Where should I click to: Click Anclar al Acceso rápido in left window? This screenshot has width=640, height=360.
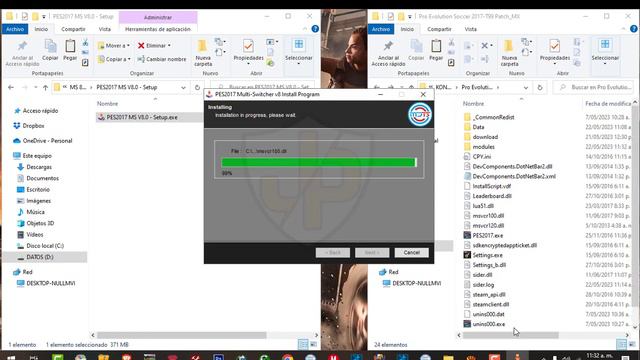point(22,53)
